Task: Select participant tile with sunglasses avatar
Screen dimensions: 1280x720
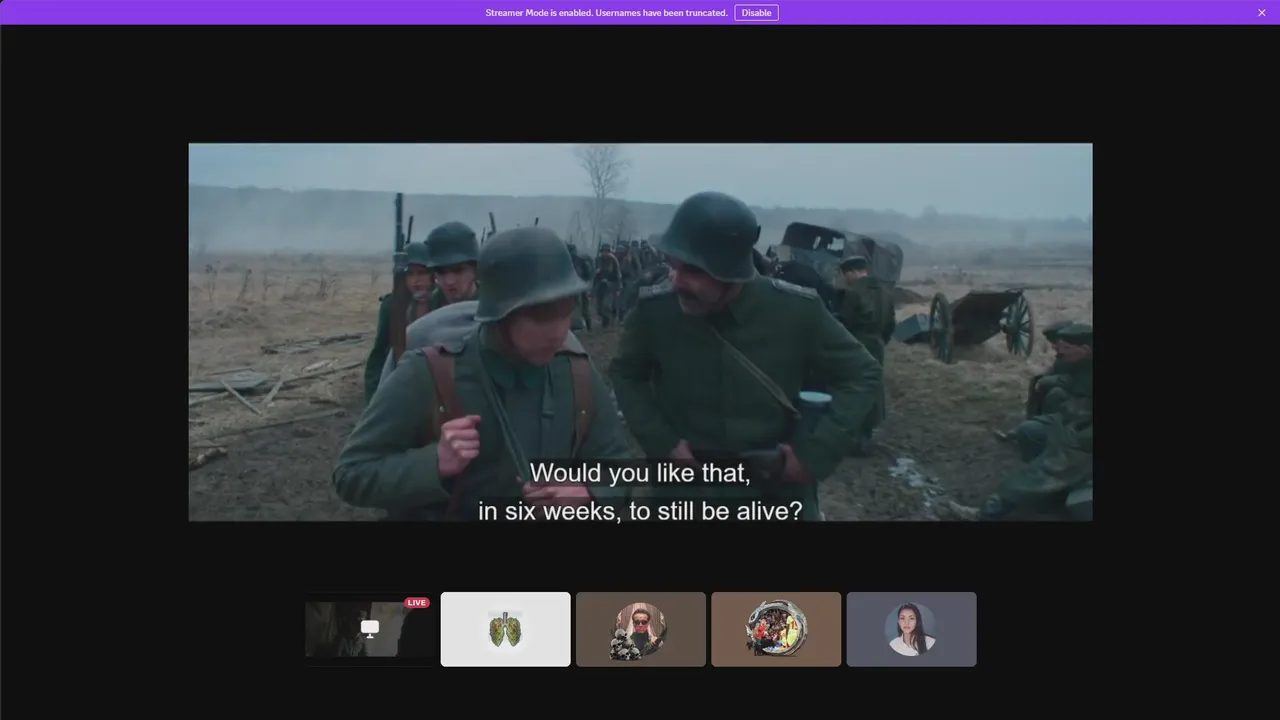Action: tap(641, 629)
